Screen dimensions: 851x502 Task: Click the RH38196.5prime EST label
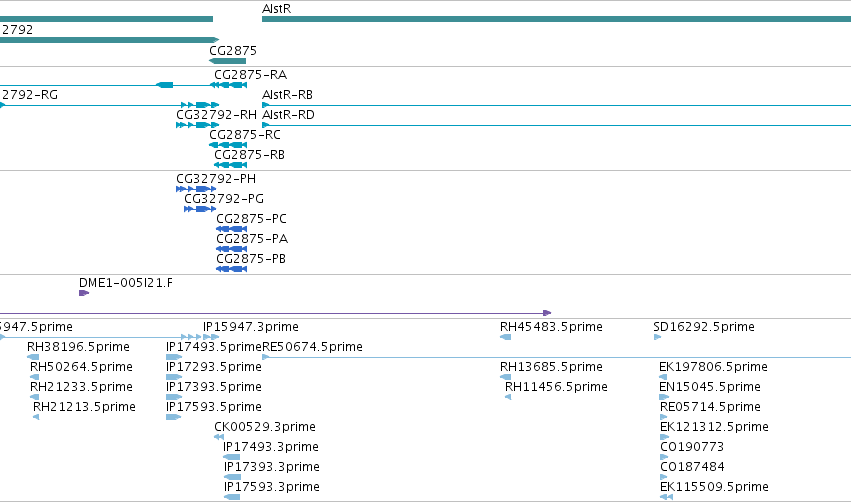pos(78,347)
